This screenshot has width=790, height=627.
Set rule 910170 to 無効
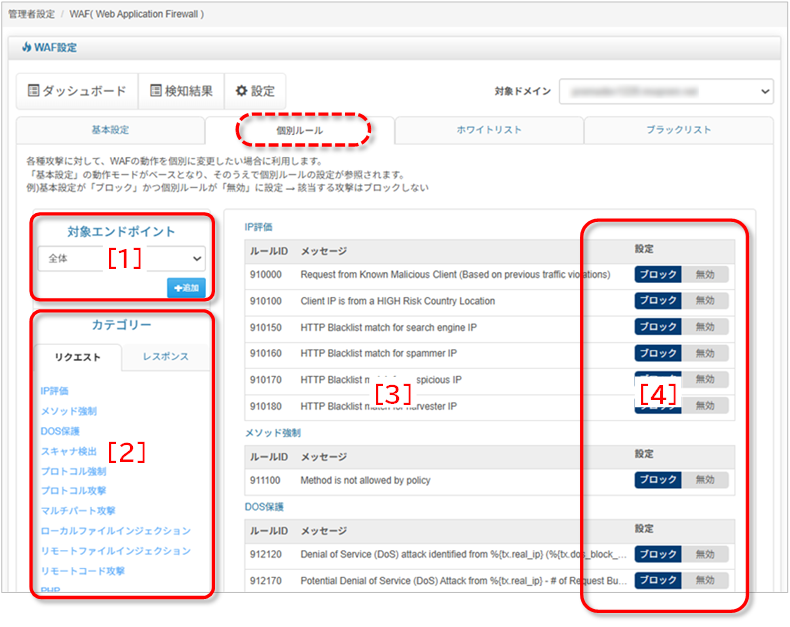point(705,379)
